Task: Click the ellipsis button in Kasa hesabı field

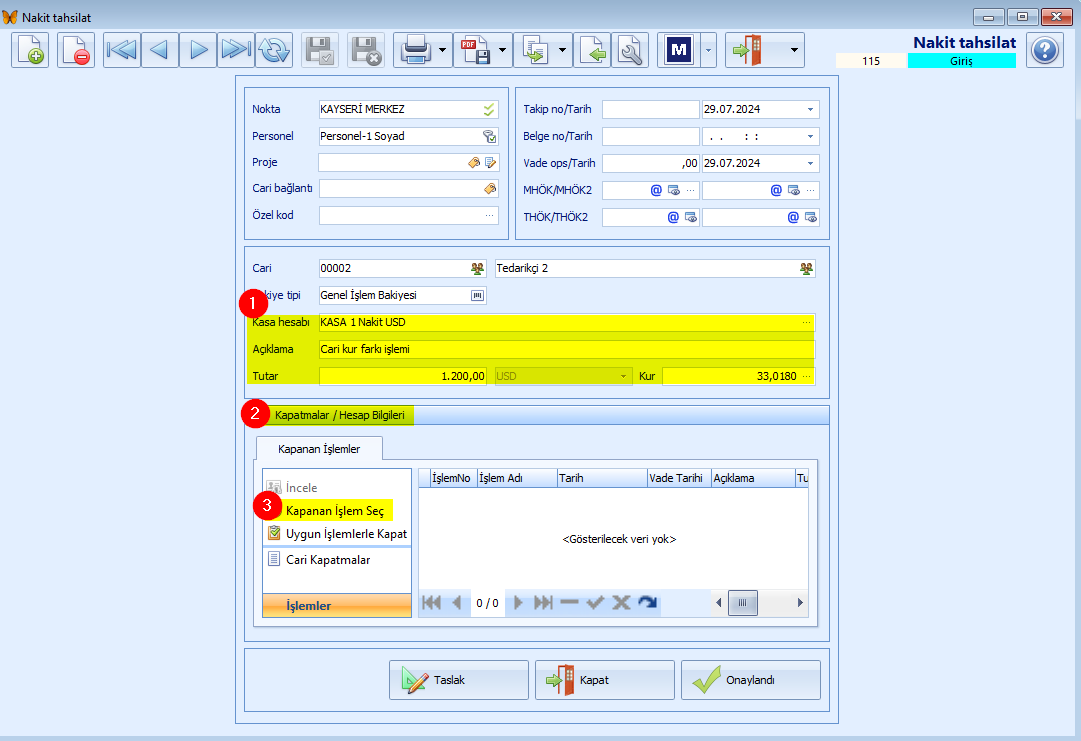Action: click(x=807, y=323)
